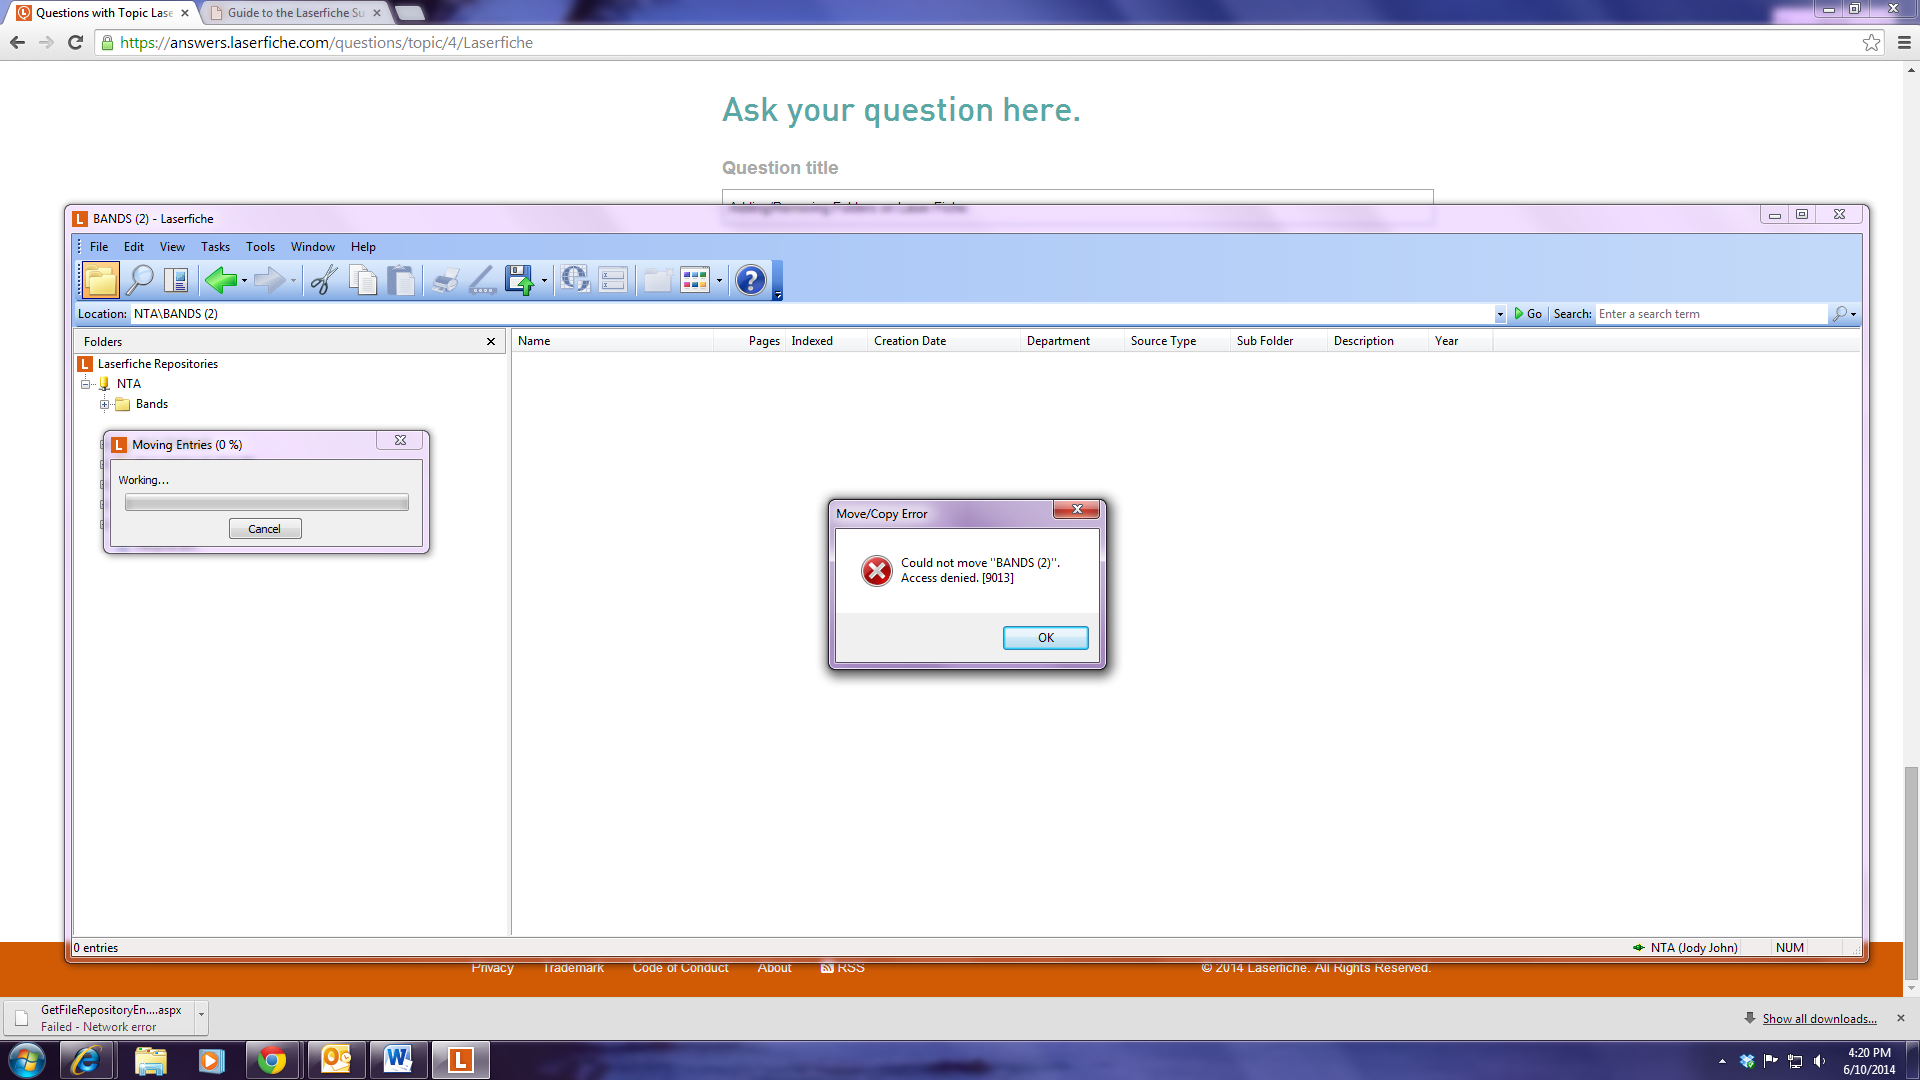Image resolution: width=1920 pixels, height=1080 pixels.
Task: Open the Tasks menu
Action: [215, 247]
